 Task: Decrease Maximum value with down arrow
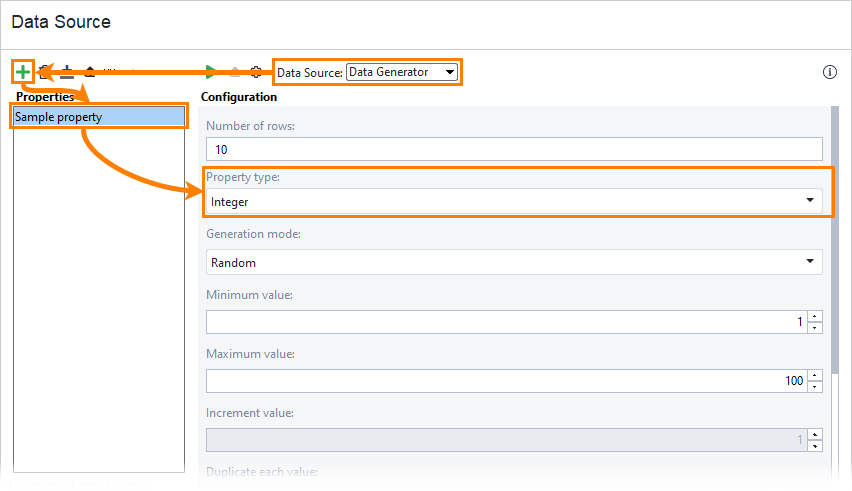pyautogui.click(x=815, y=387)
